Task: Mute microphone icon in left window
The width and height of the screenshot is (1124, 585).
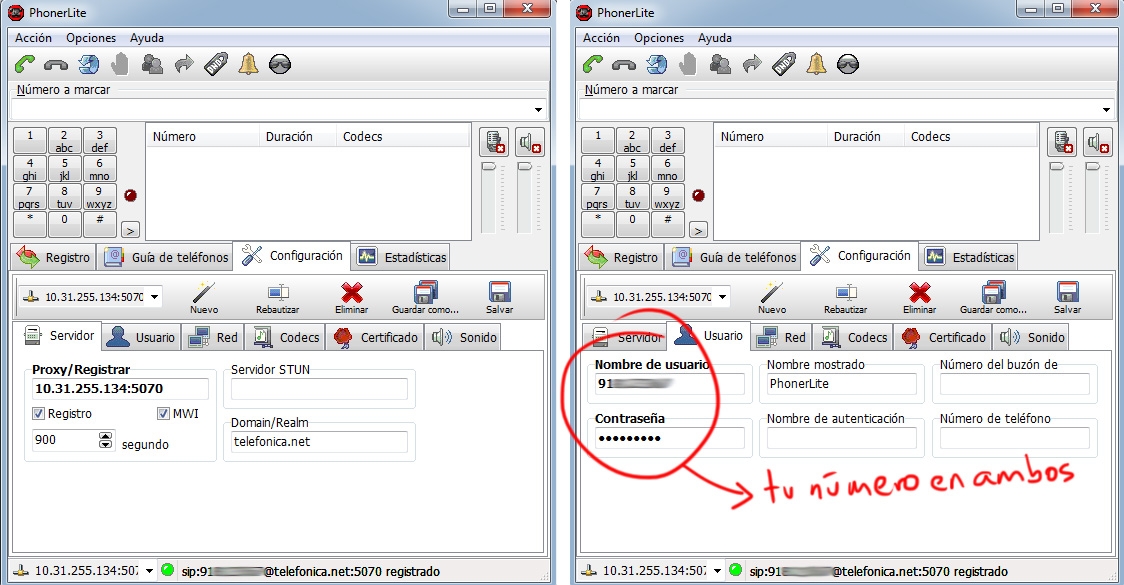Action: [494, 142]
